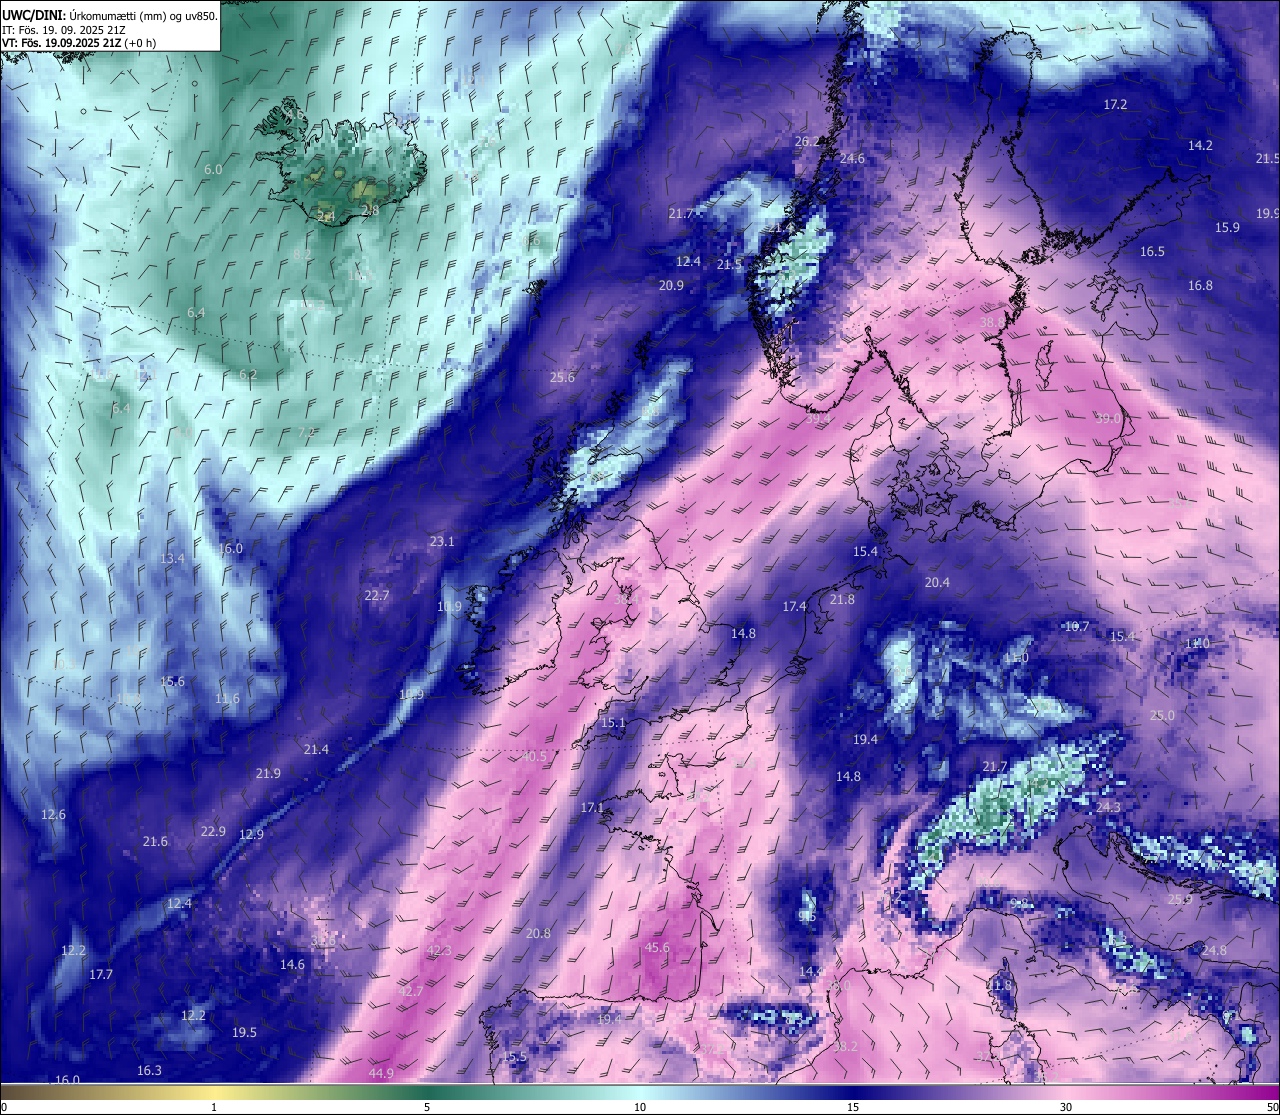1280x1115 pixels.
Task: Select the 42.7 value in the pink band
Action: [410, 992]
